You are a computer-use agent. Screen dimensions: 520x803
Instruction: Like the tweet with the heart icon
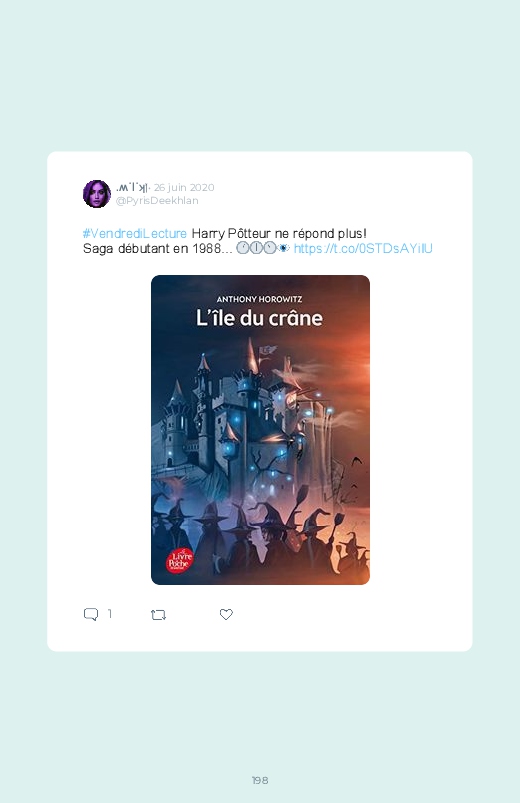pos(226,614)
